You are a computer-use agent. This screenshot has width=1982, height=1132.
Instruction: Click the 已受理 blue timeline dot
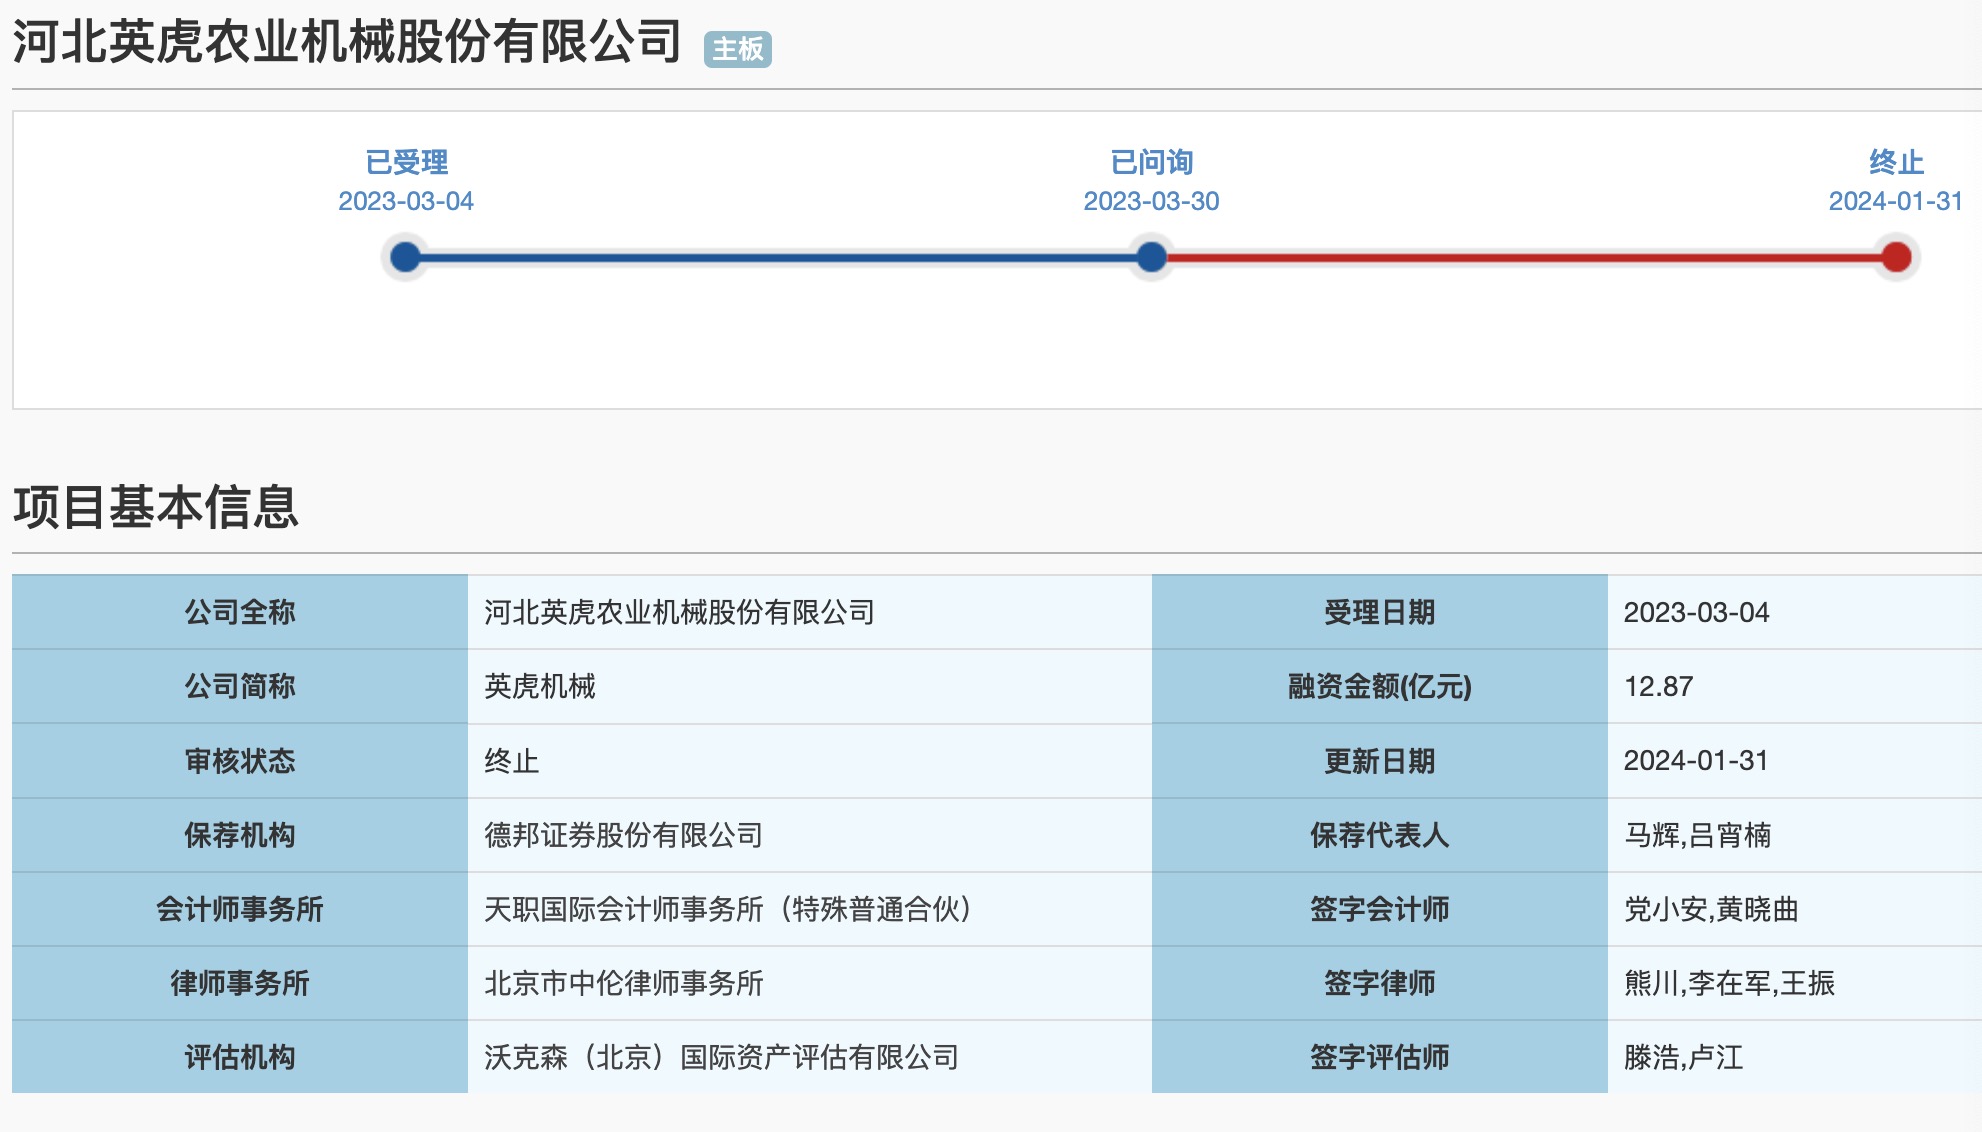coord(405,257)
